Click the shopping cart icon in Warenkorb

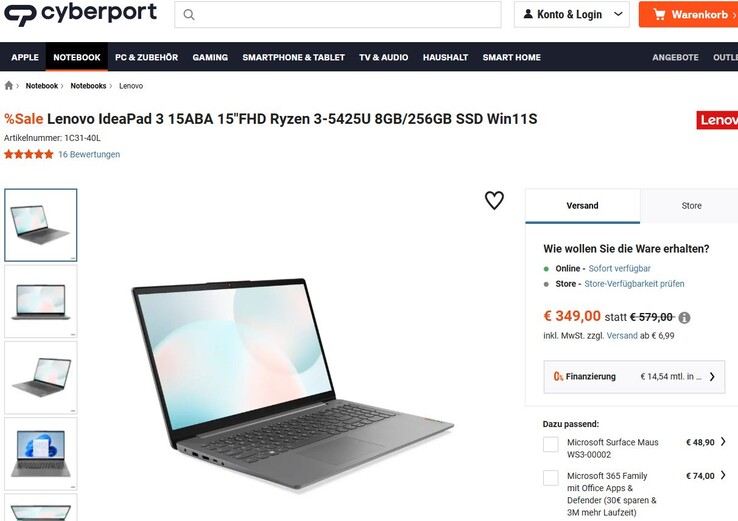tap(659, 15)
